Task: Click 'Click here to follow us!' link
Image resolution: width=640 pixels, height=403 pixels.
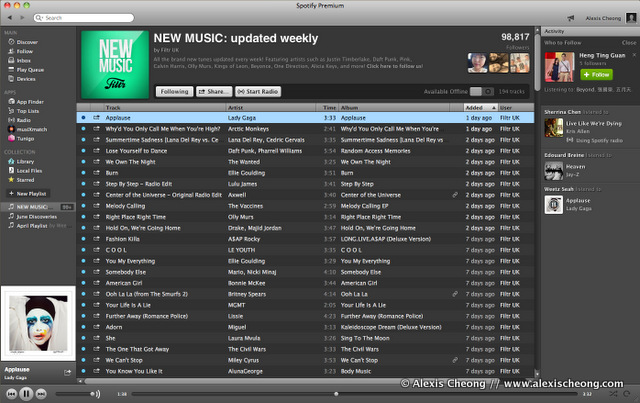Action: click(x=395, y=66)
